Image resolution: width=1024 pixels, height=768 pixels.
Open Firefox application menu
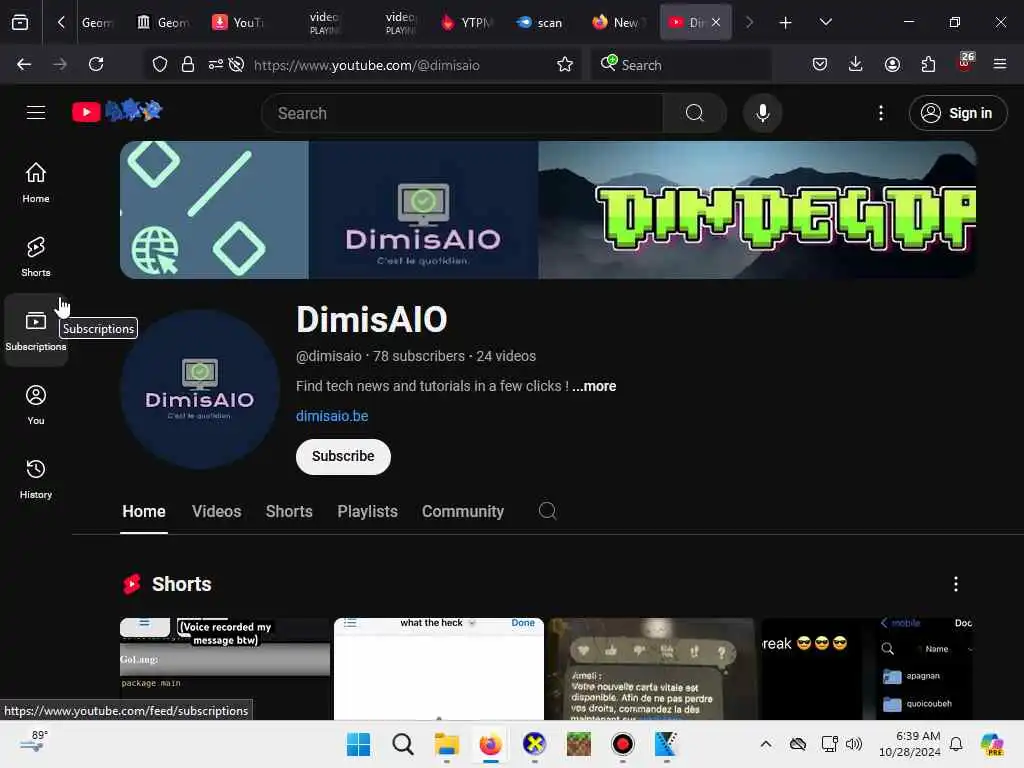999,64
